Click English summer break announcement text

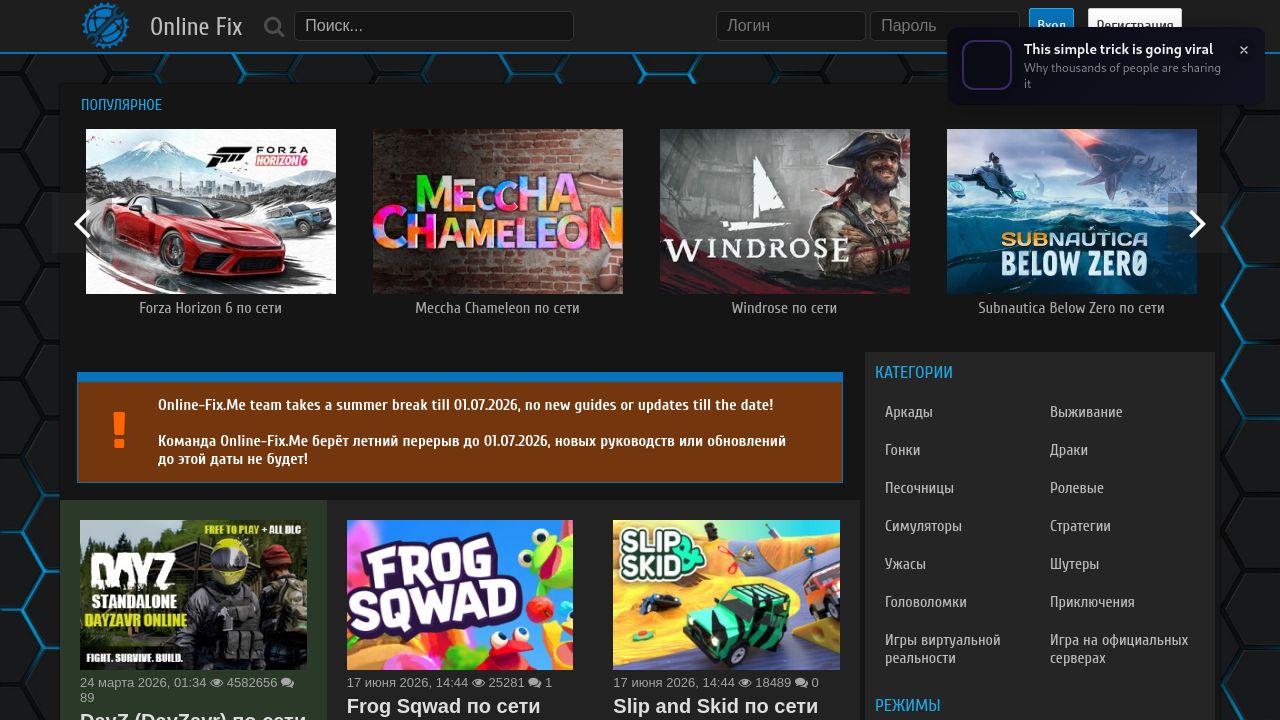pos(465,405)
